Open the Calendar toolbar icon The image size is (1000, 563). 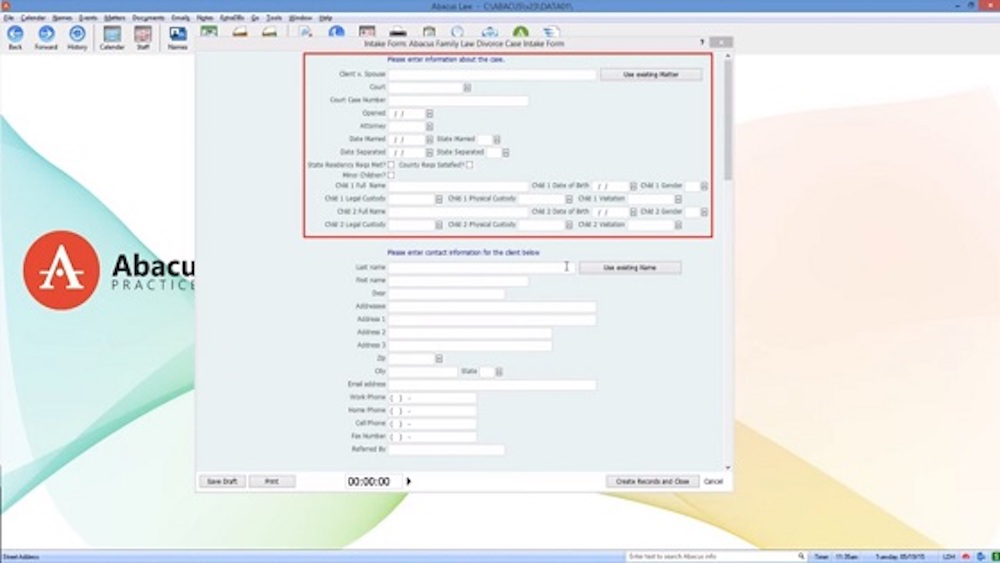pyautogui.click(x=112, y=37)
